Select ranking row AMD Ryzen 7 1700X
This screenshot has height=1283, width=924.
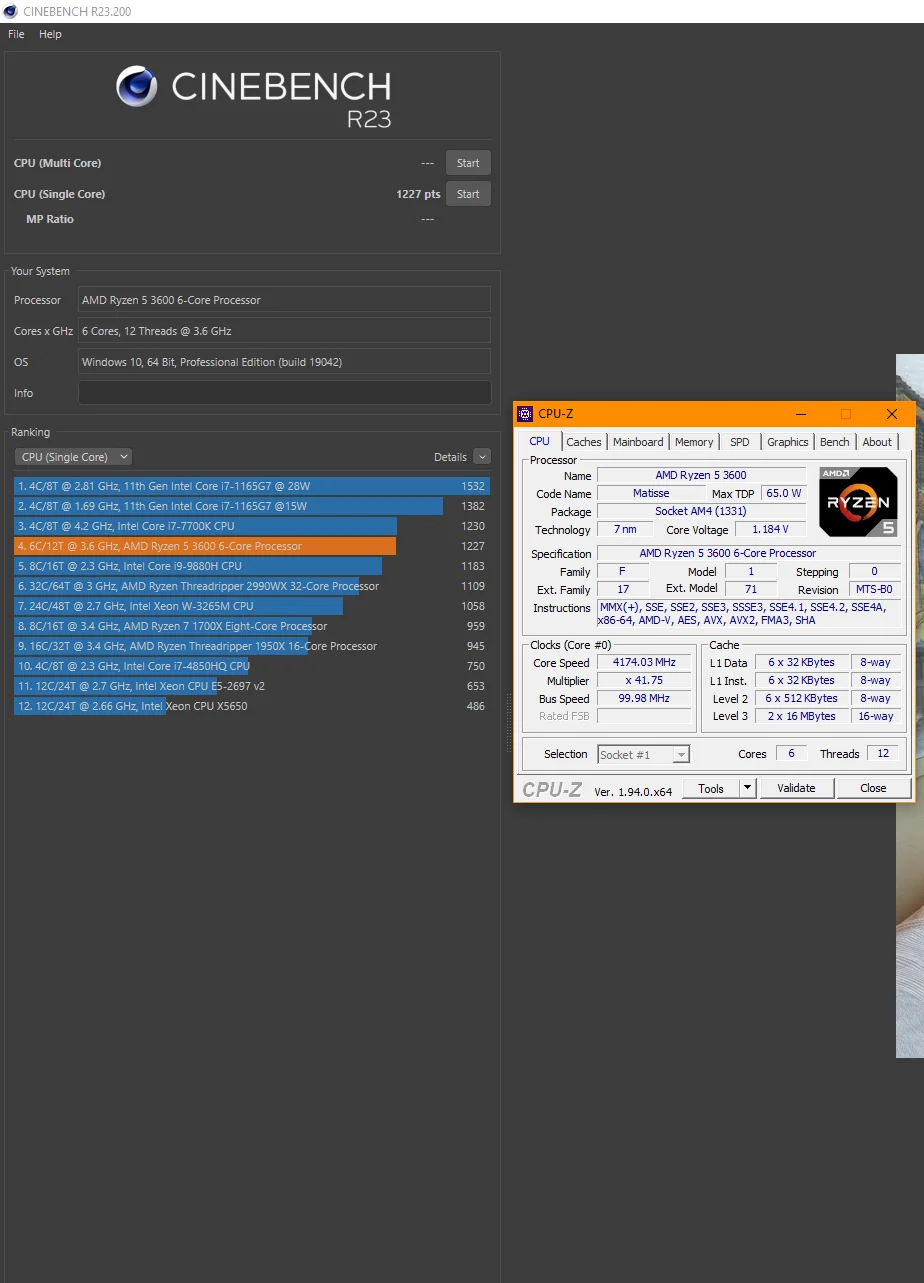click(x=252, y=626)
